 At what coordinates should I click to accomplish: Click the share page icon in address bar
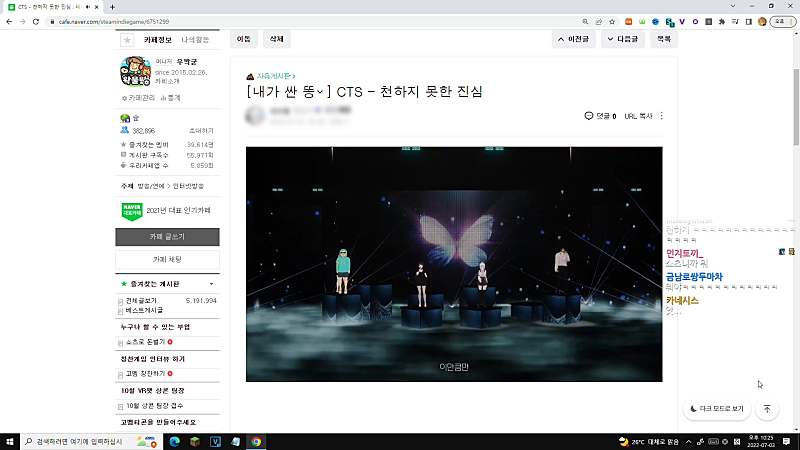pyautogui.click(x=598, y=21)
